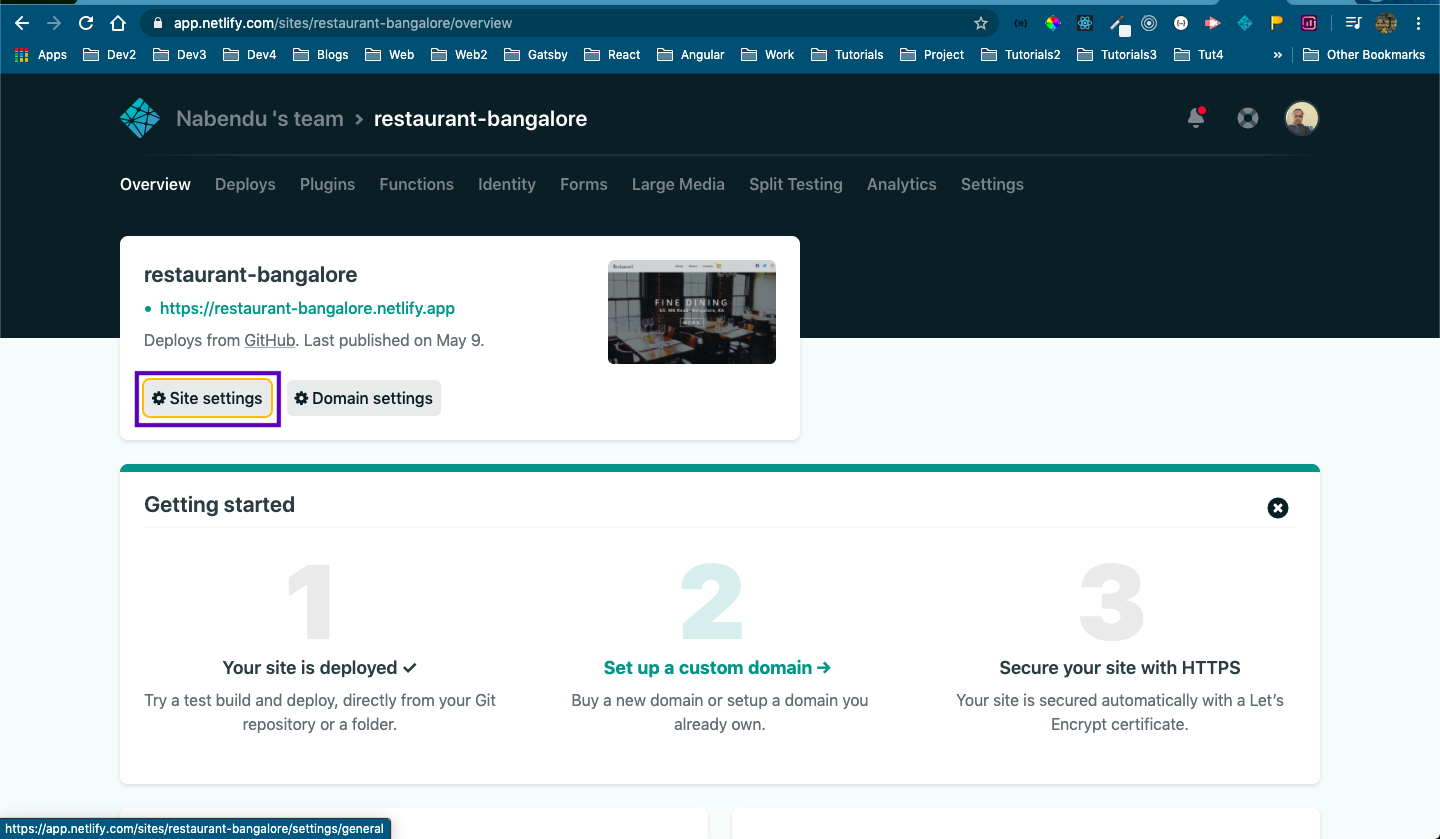The width and height of the screenshot is (1440, 839).
Task: Click Secure your site with HTTPS heading
Action: pos(1120,667)
